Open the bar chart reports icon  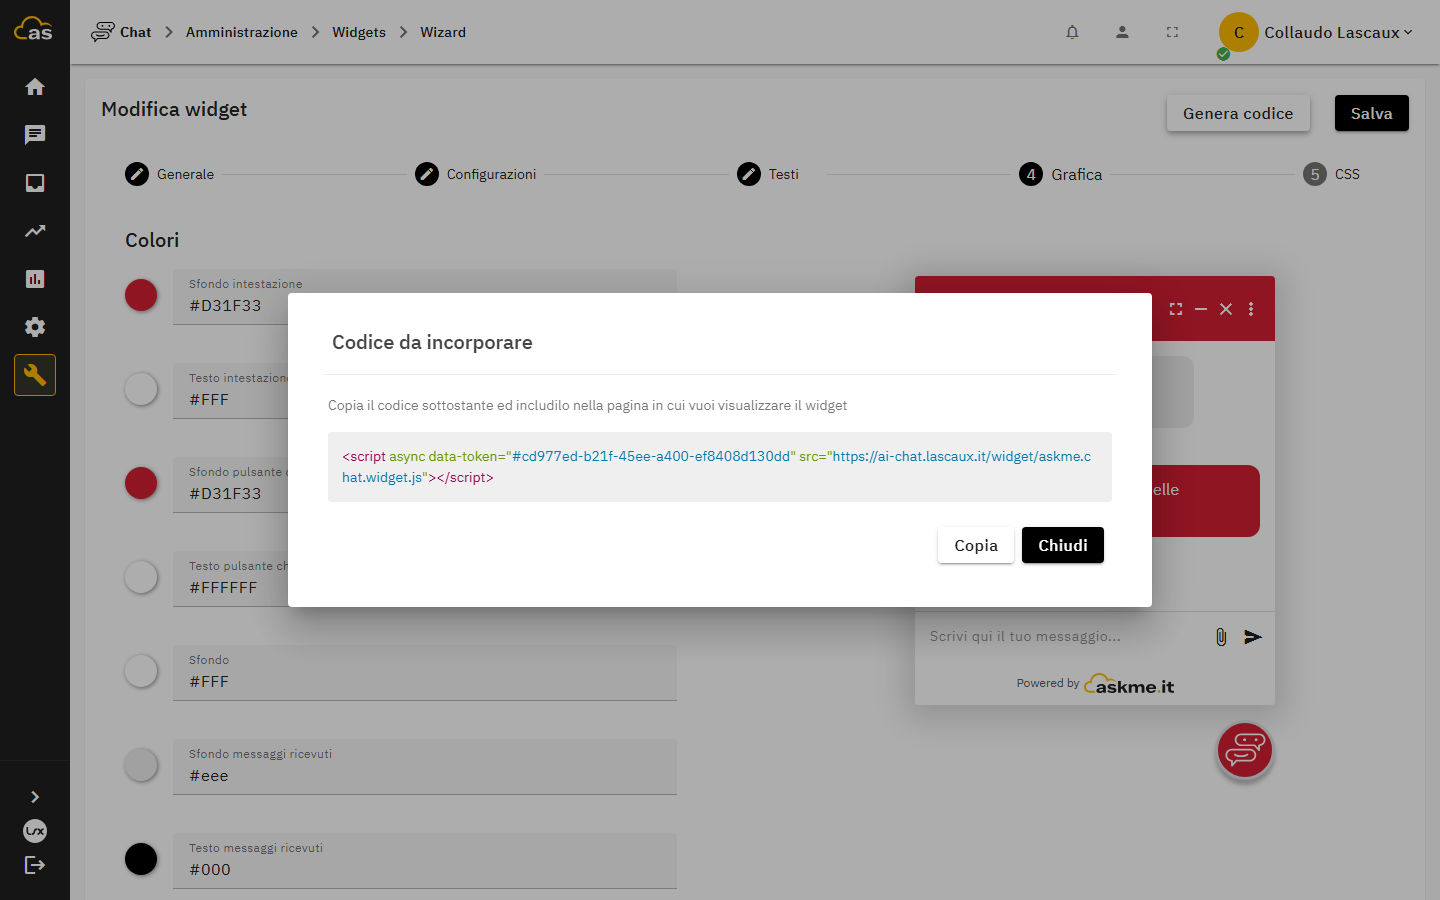pos(35,279)
